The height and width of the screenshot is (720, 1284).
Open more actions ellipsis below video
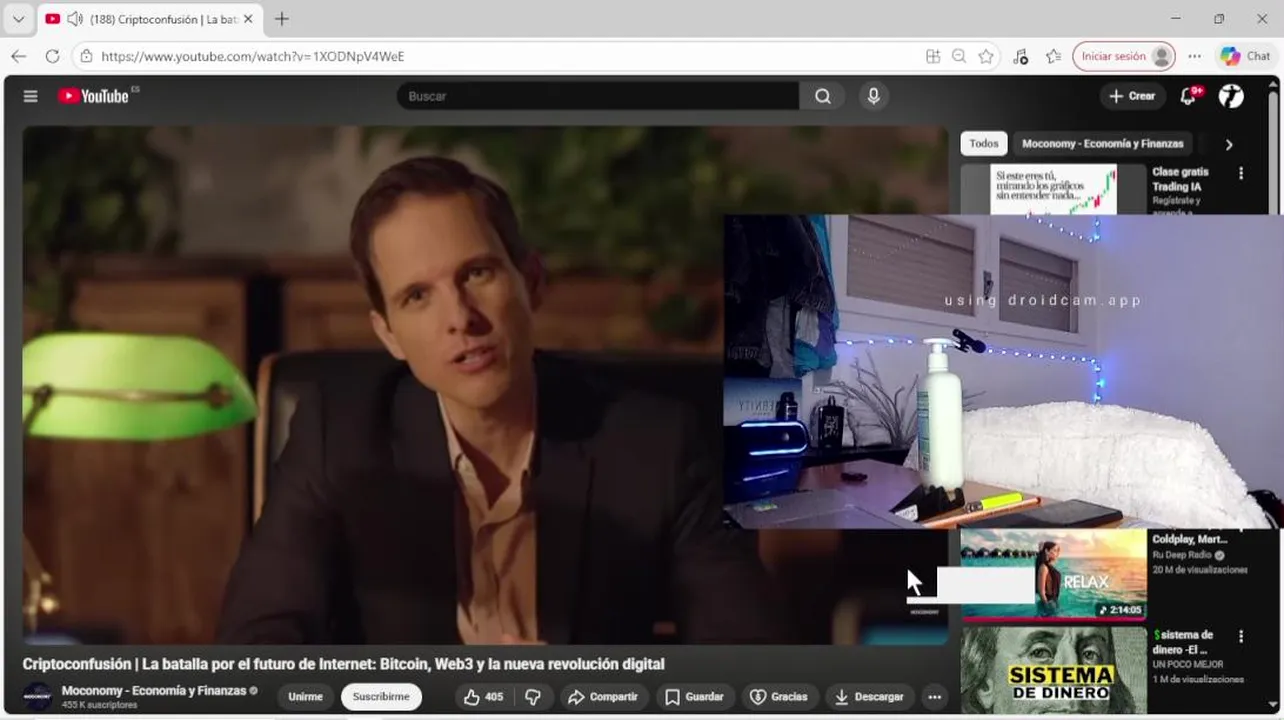[934, 697]
